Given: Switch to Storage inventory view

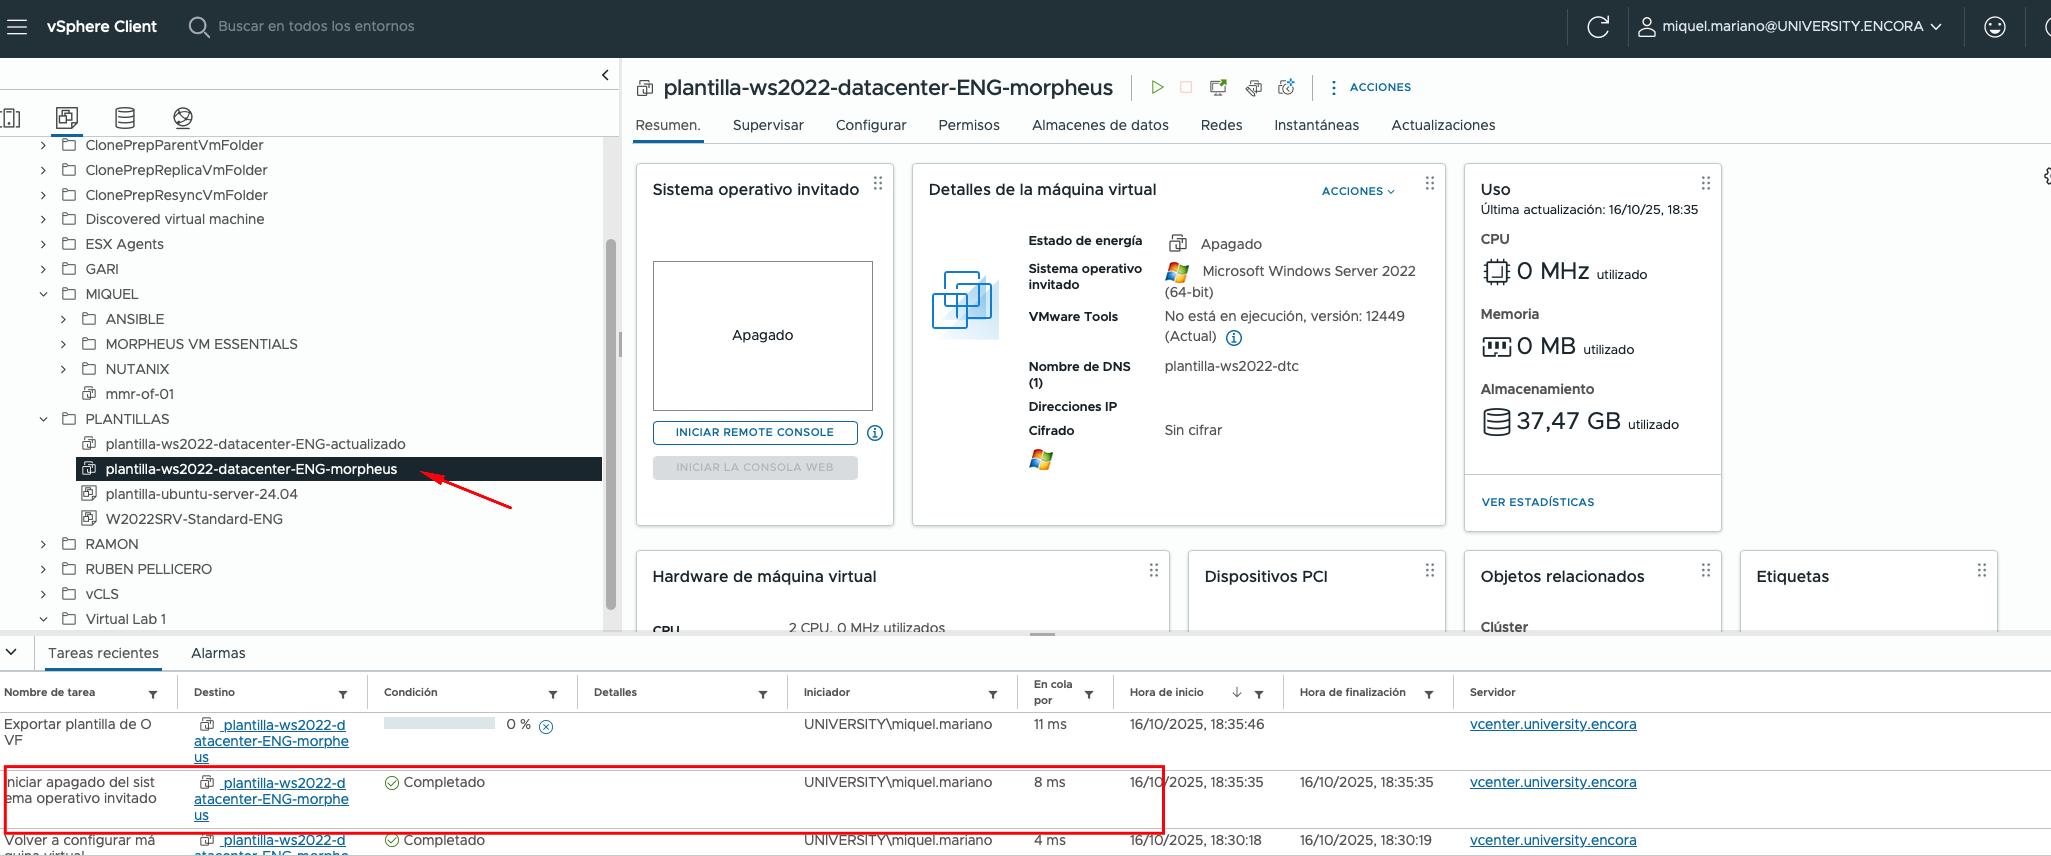Looking at the screenshot, I should pos(125,118).
